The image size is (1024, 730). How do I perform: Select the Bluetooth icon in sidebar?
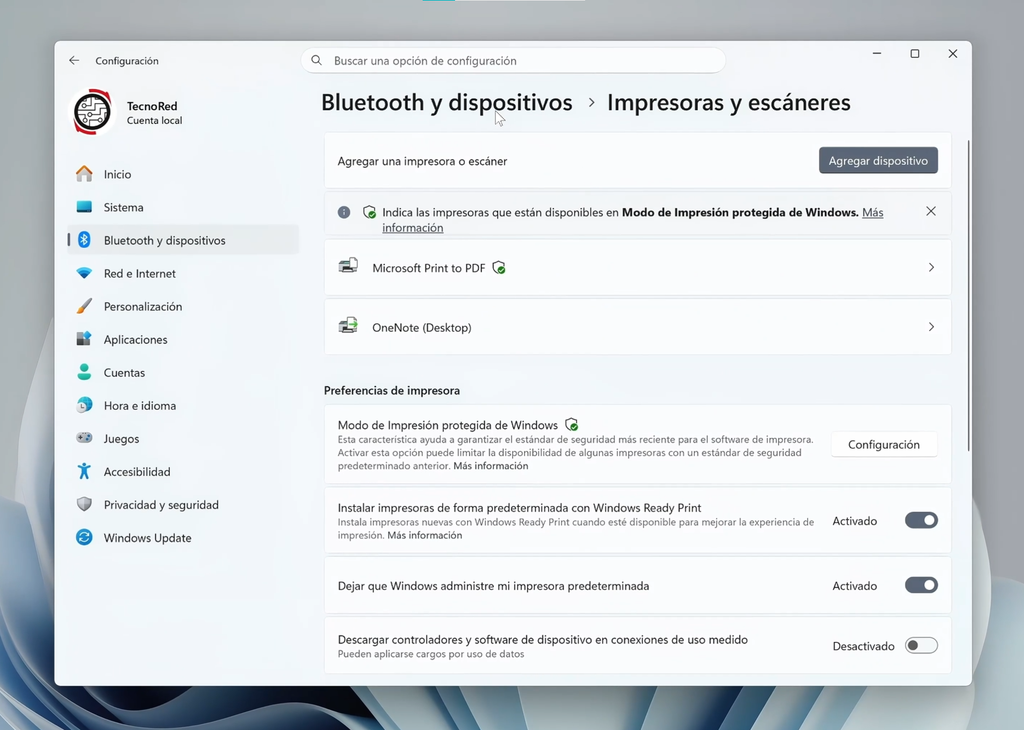click(x=84, y=240)
